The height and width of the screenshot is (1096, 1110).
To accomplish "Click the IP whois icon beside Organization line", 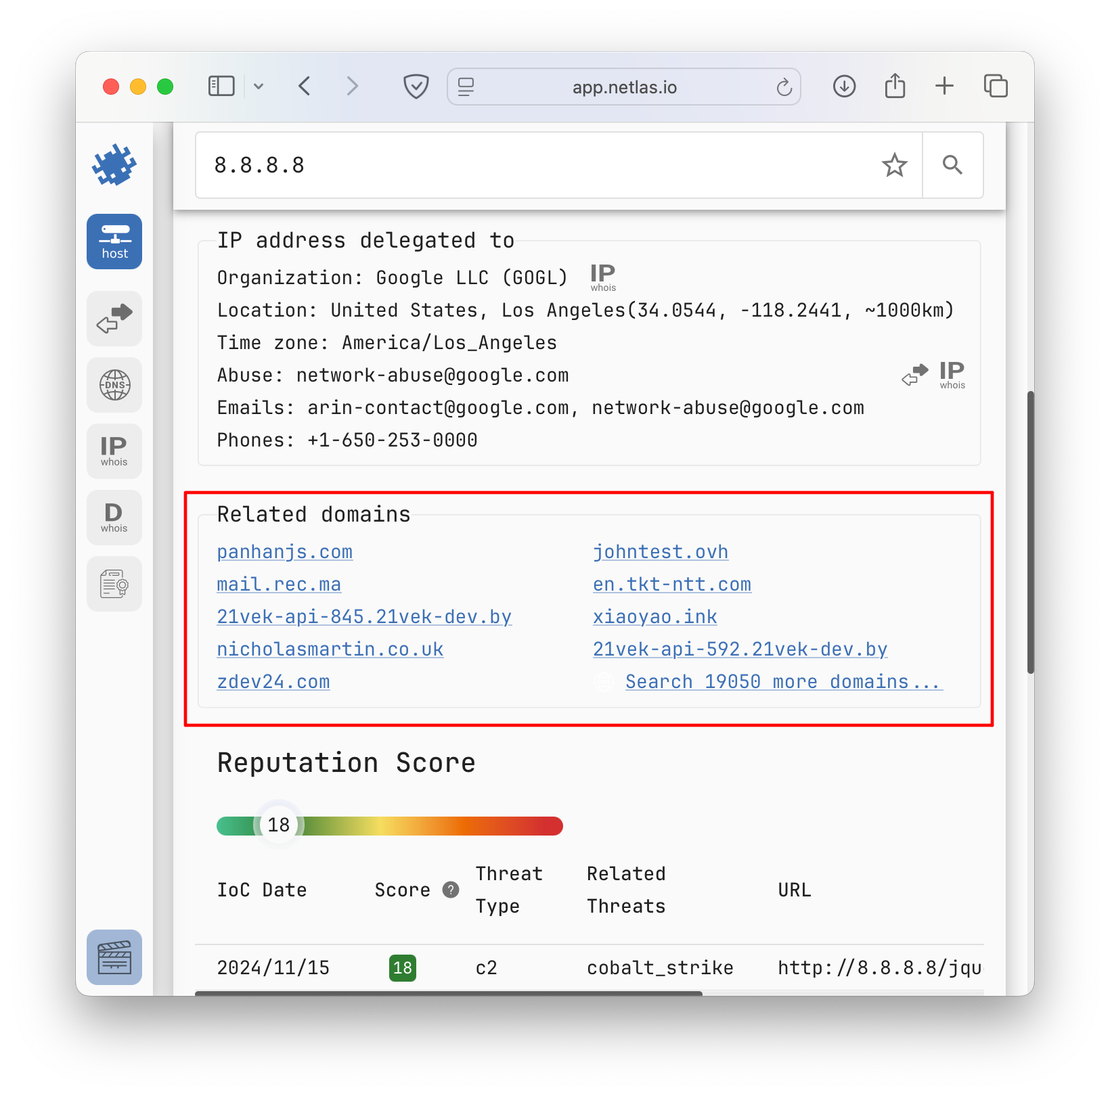I will click(x=602, y=275).
